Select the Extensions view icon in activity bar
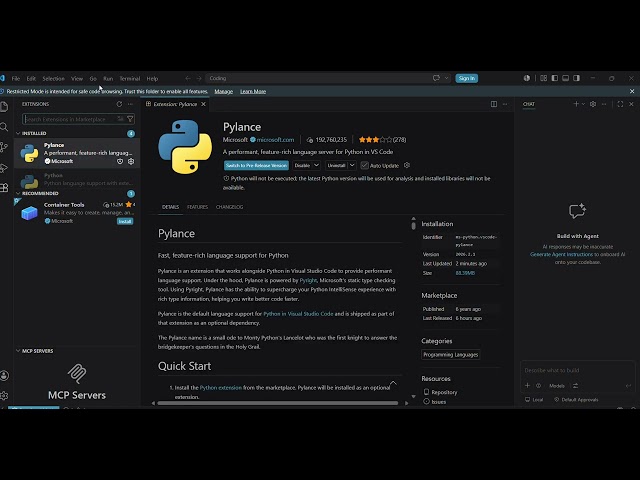Image resolution: width=640 pixels, height=480 pixels. (4, 188)
